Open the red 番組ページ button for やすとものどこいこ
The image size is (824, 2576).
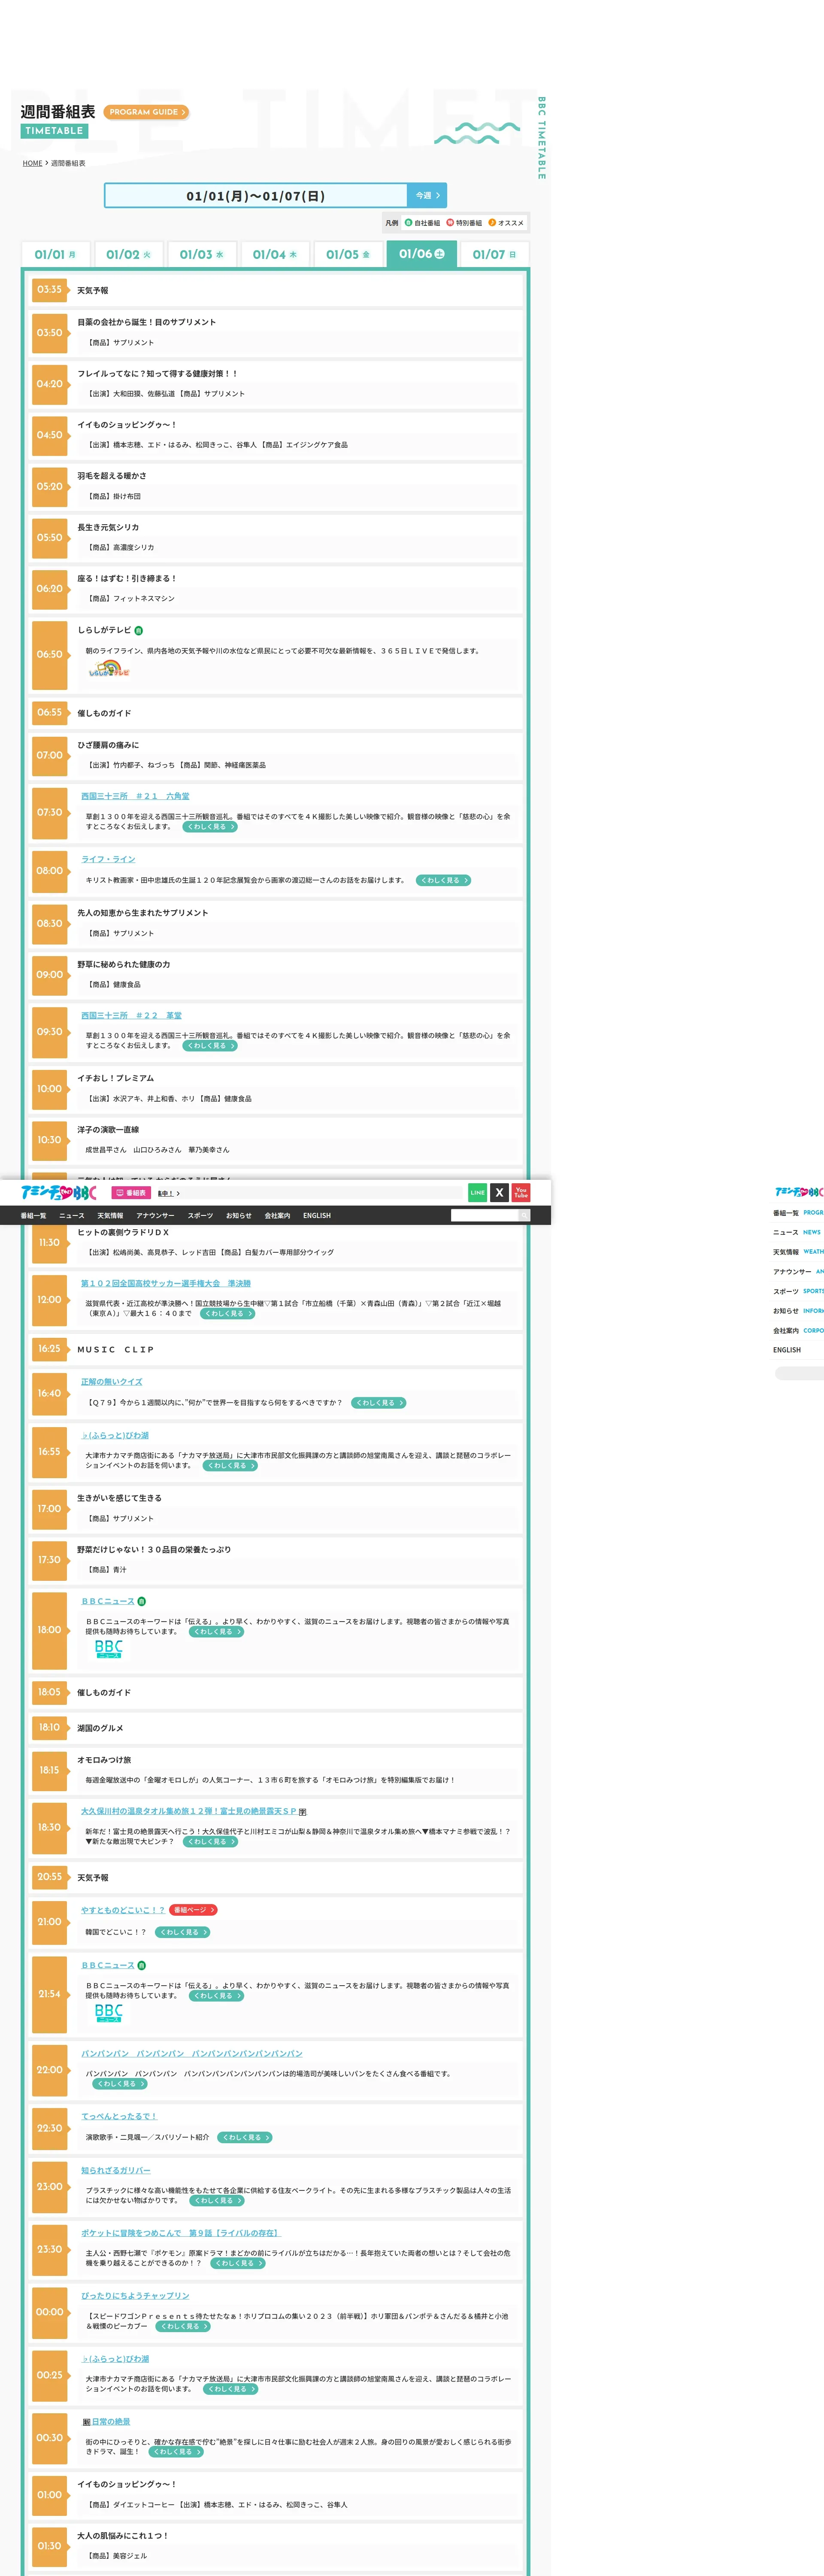point(193,1910)
